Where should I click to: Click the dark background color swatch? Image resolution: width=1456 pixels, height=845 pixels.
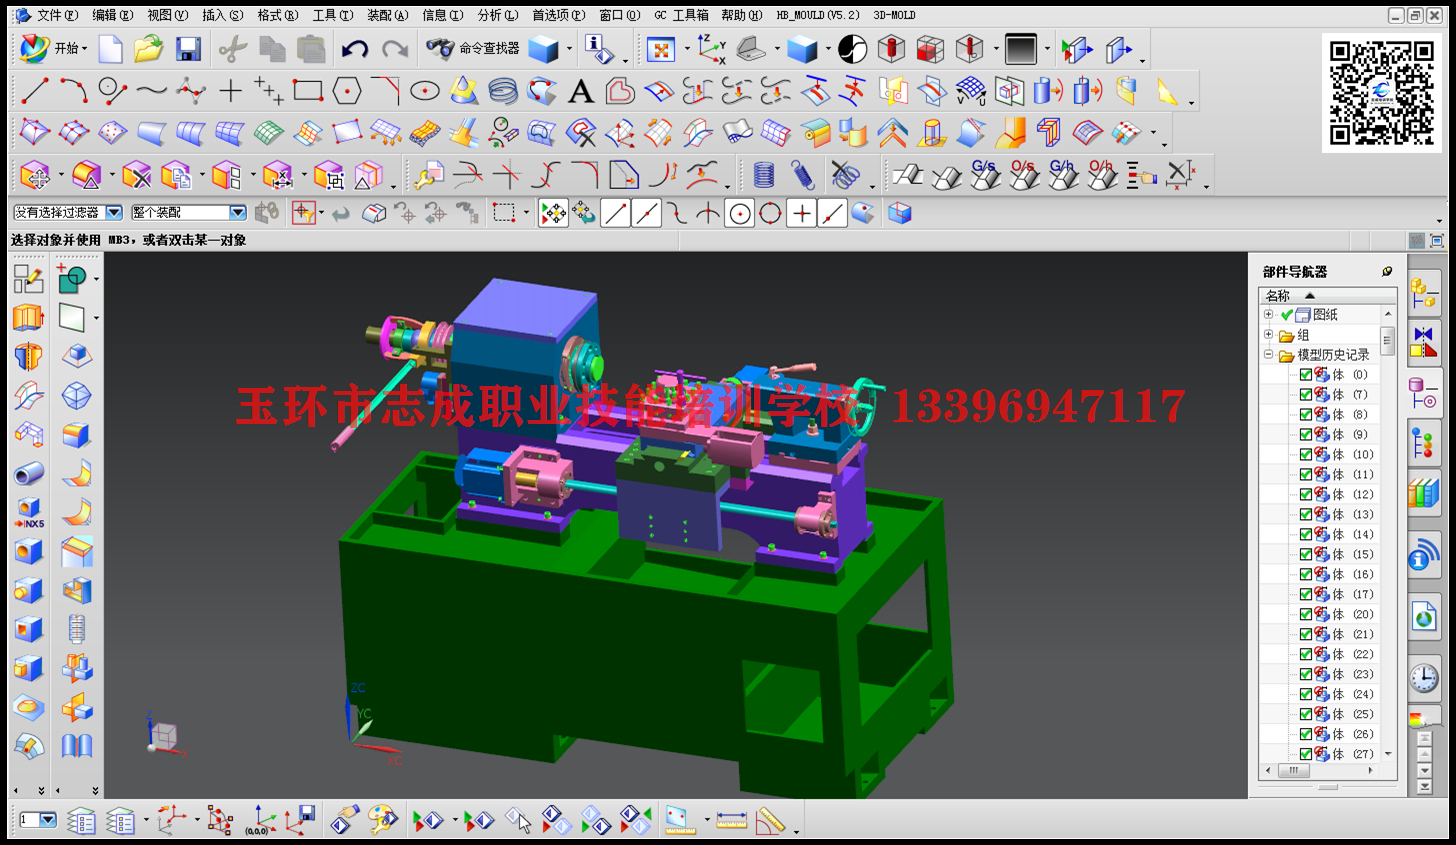pyautogui.click(x=1021, y=48)
